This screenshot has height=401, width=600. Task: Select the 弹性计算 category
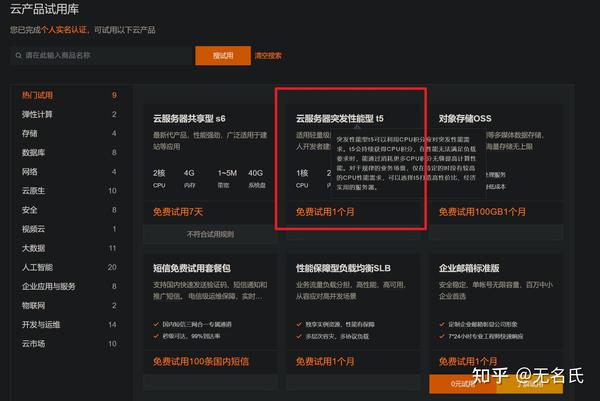pos(37,114)
